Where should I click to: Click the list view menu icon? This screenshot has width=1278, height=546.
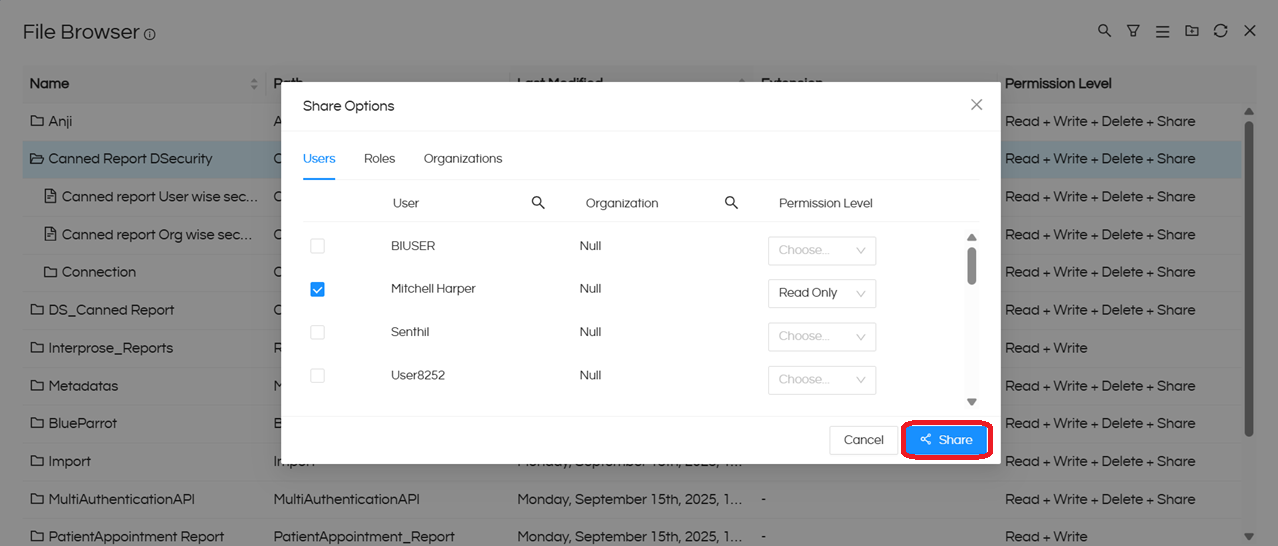pyautogui.click(x=1162, y=32)
